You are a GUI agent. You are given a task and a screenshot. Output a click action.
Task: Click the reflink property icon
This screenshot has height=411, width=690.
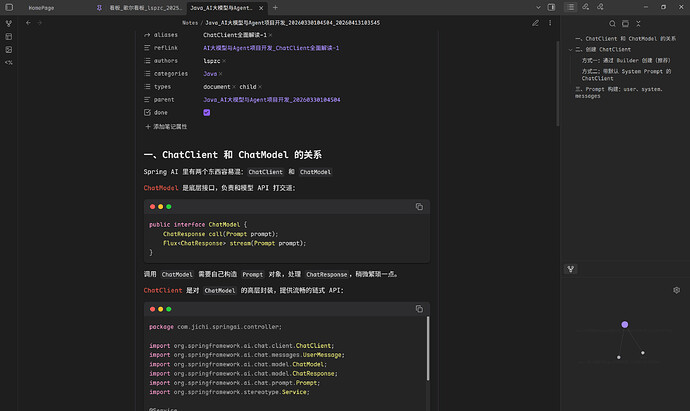coord(147,48)
